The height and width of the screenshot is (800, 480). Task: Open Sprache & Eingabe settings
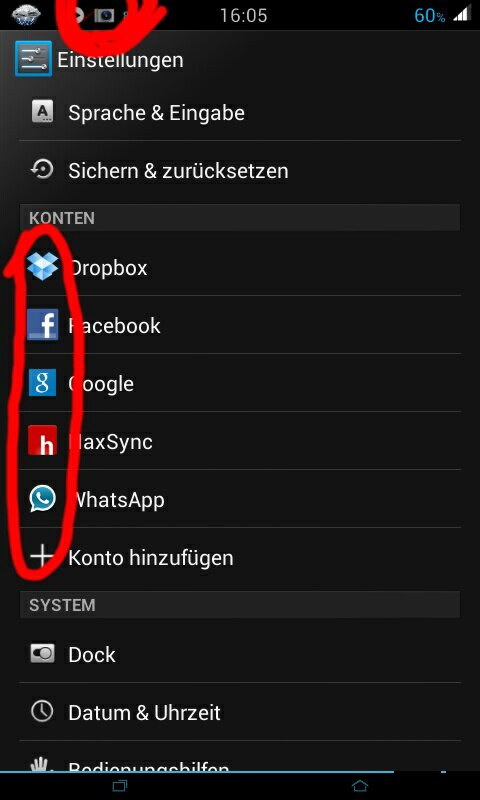(240, 112)
